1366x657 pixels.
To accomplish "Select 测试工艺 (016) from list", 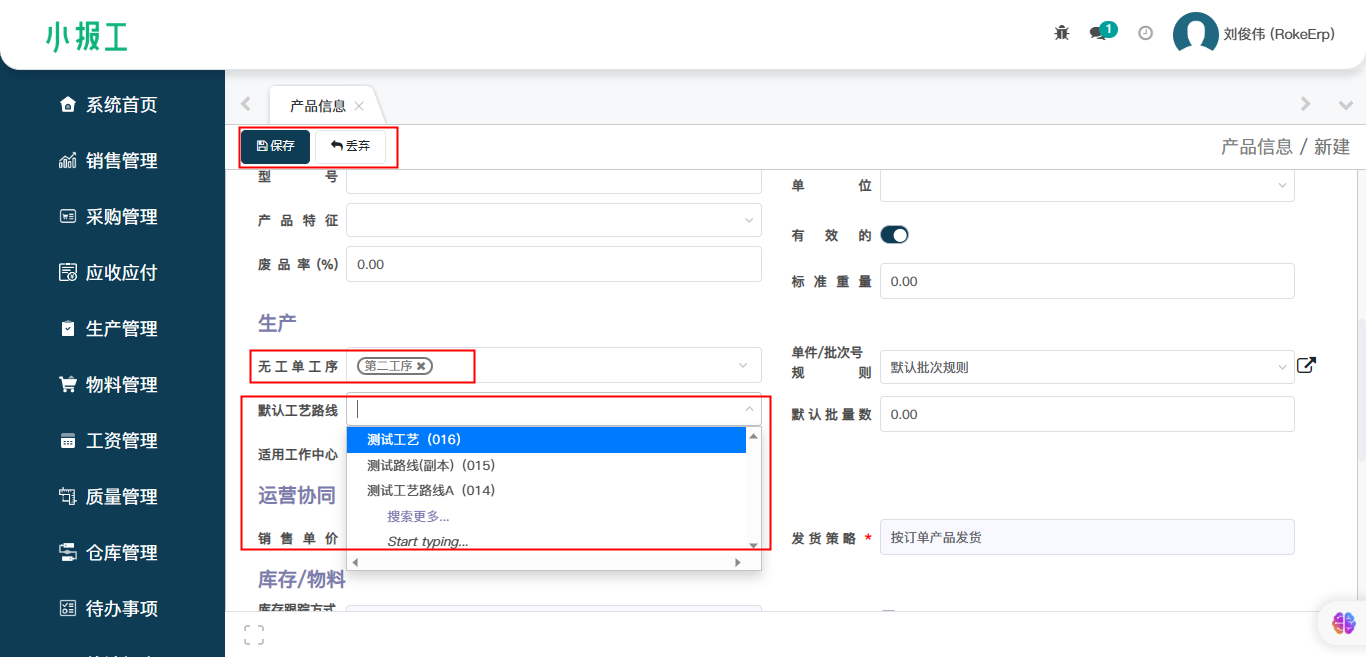I will click(x=414, y=439).
